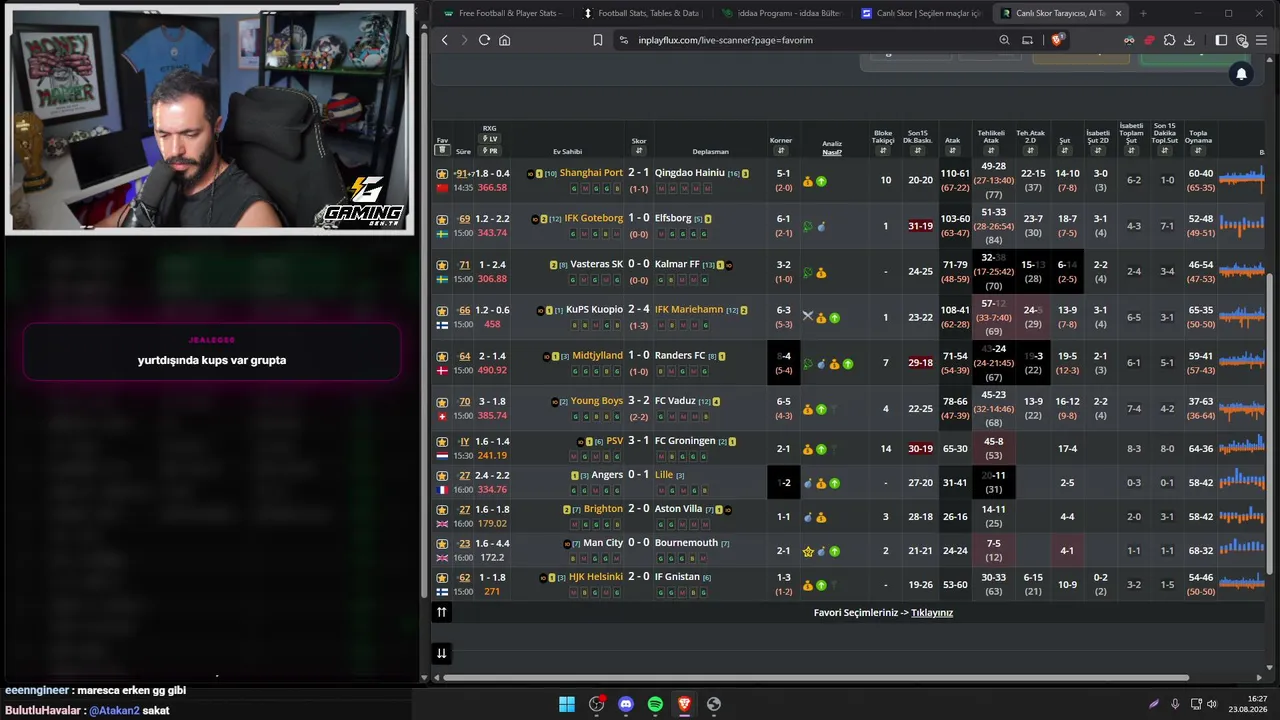Click green up-arrow icon in Young Boys row

821,409
